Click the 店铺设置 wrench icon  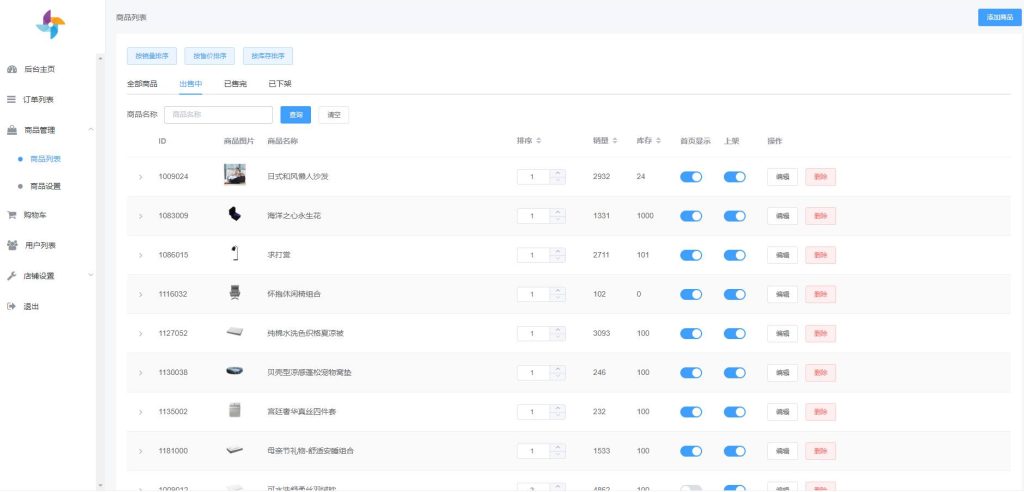coord(11,276)
